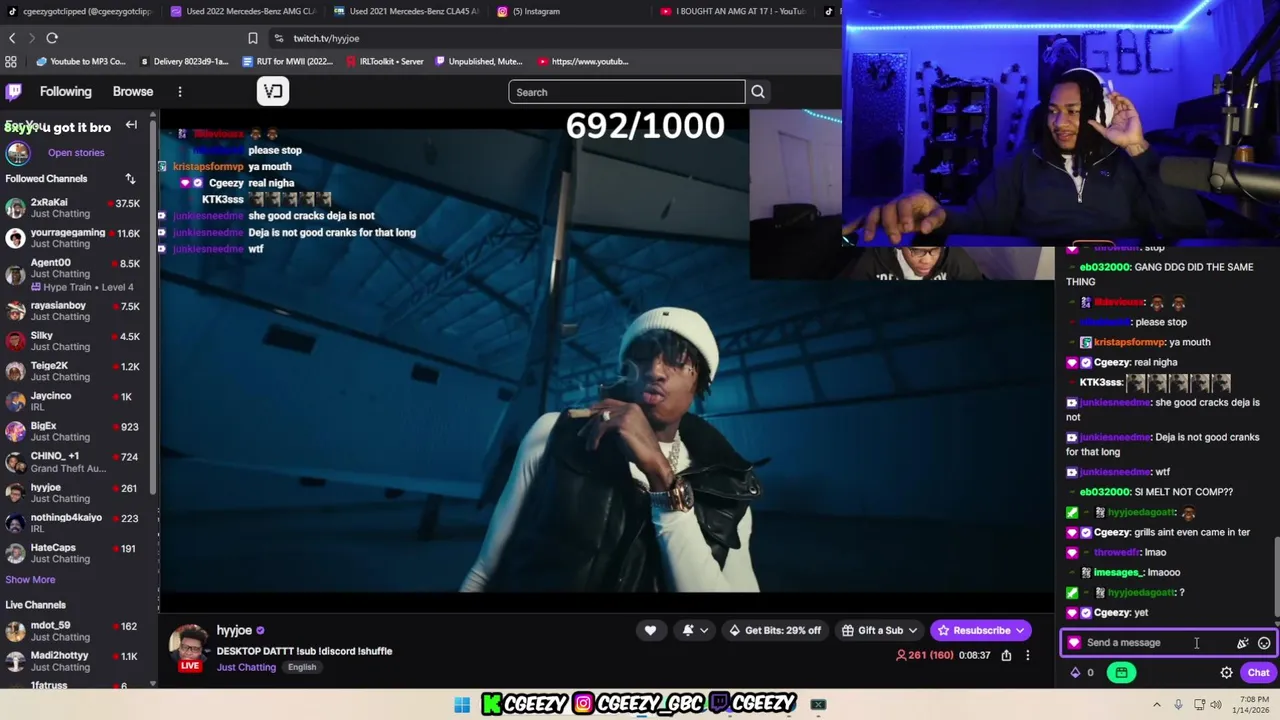Click the chat badge icon in message box
1280x720 pixels.
click(1074, 643)
